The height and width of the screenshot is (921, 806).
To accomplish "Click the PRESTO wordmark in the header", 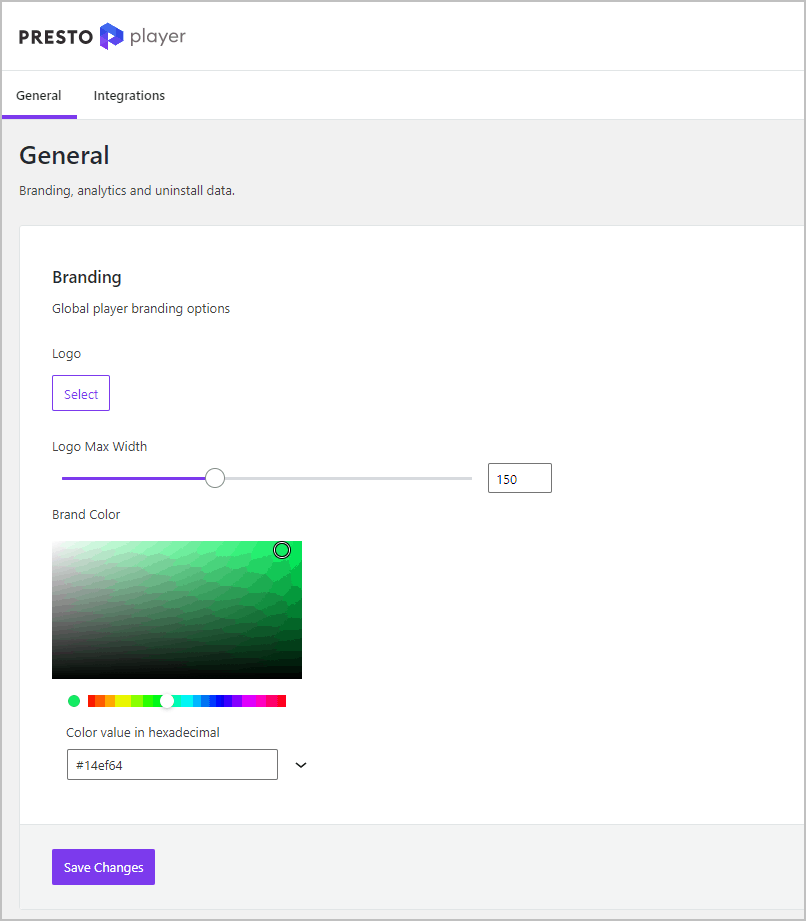I will click(x=55, y=37).
